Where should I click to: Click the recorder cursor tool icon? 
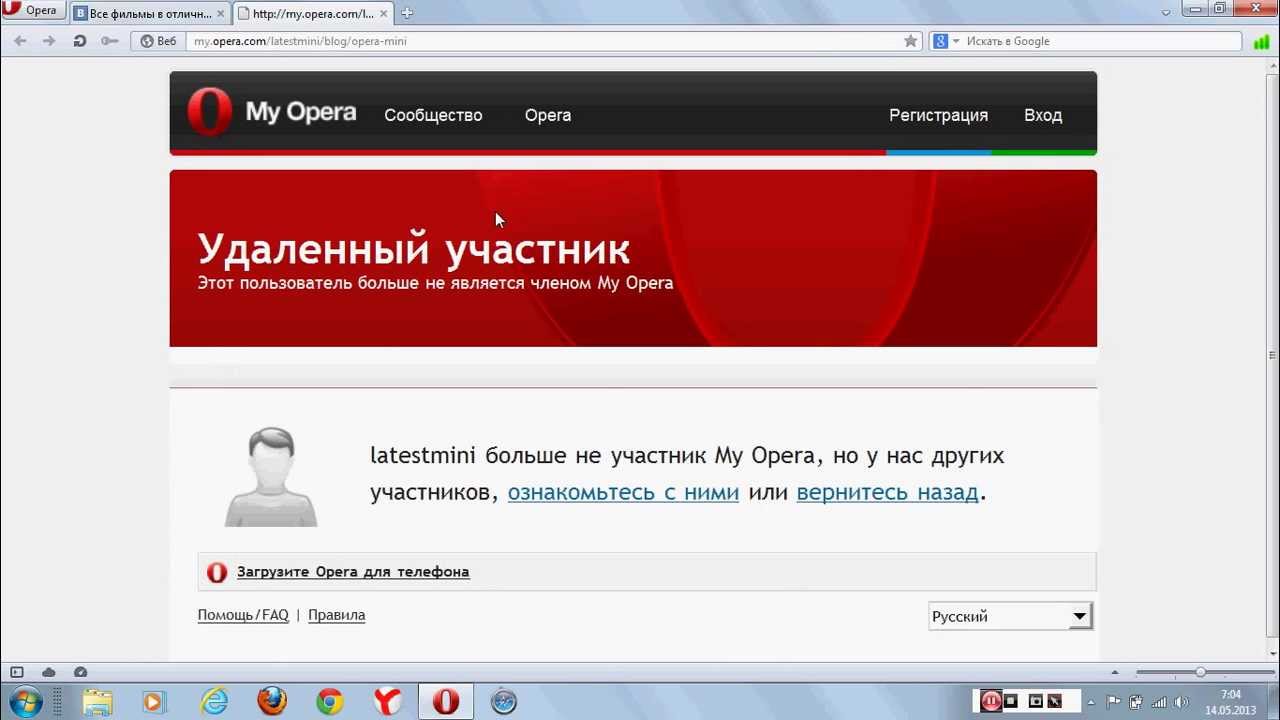[1054, 701]
